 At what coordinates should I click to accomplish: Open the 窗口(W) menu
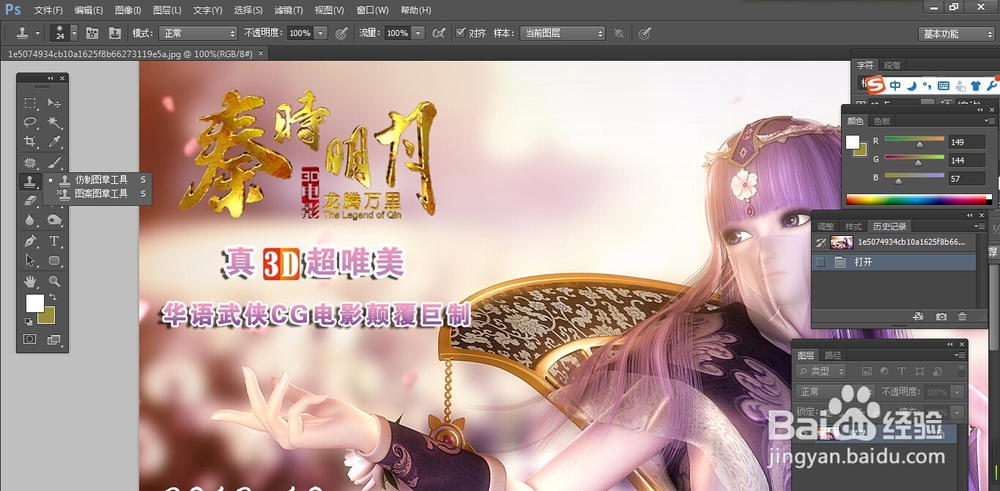[x=372, y=10]
